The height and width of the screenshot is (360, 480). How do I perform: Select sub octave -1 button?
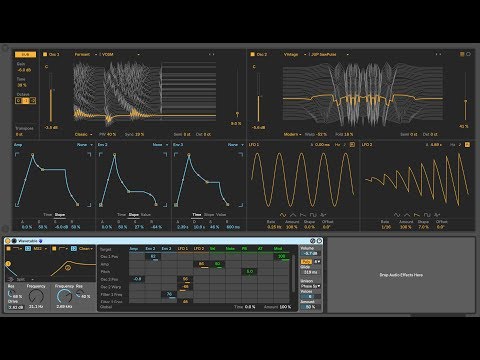point(26,100)
